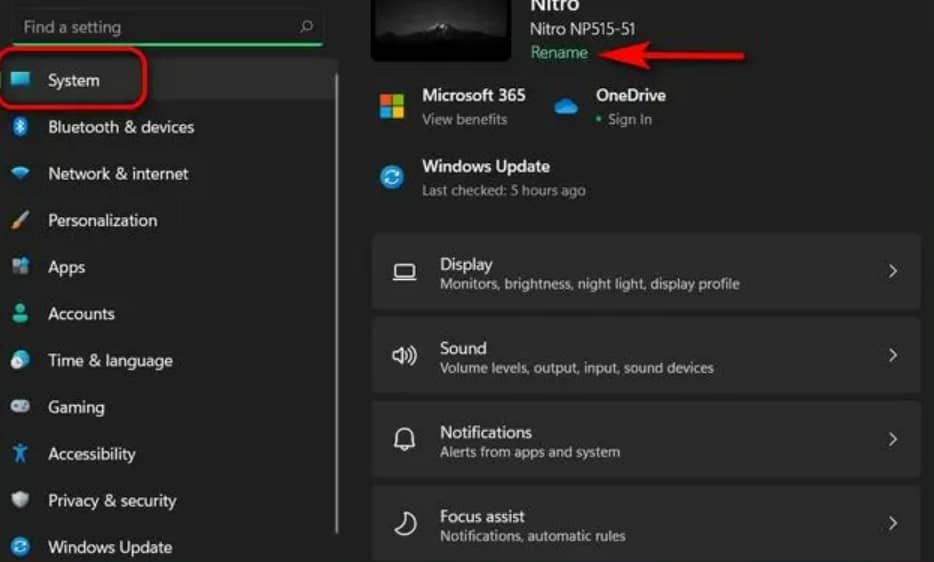Expand the Sound settings chevron
Viewport: 934px width, 562px height.
892,355
